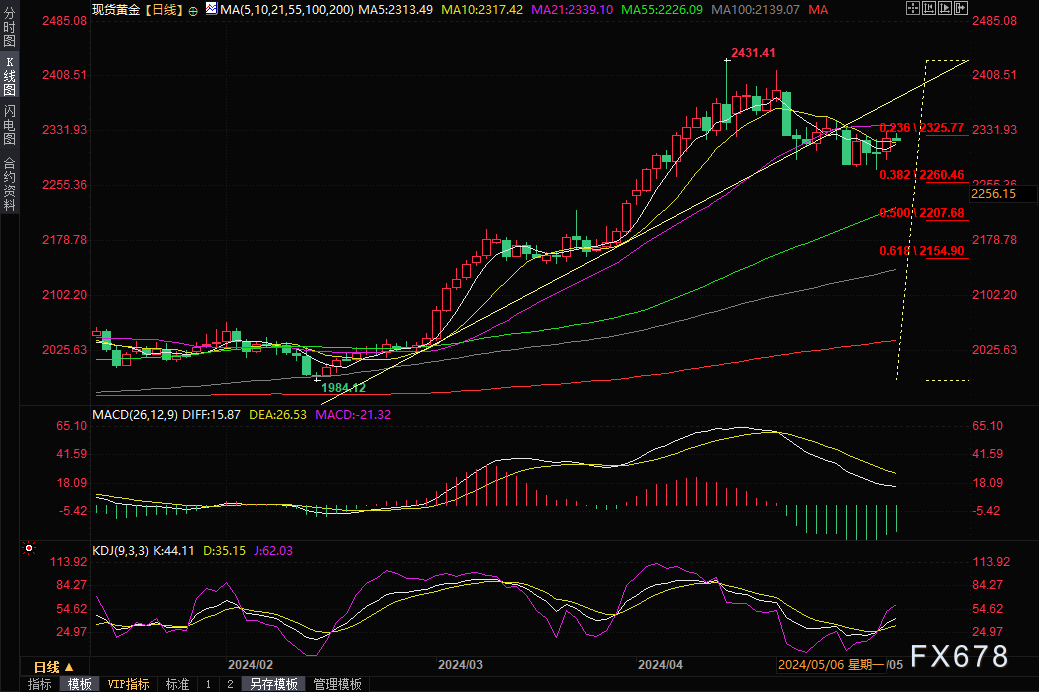Screen dimensions: 1039x692
Task: Select template number 1
Action: (x=208, y=684)
